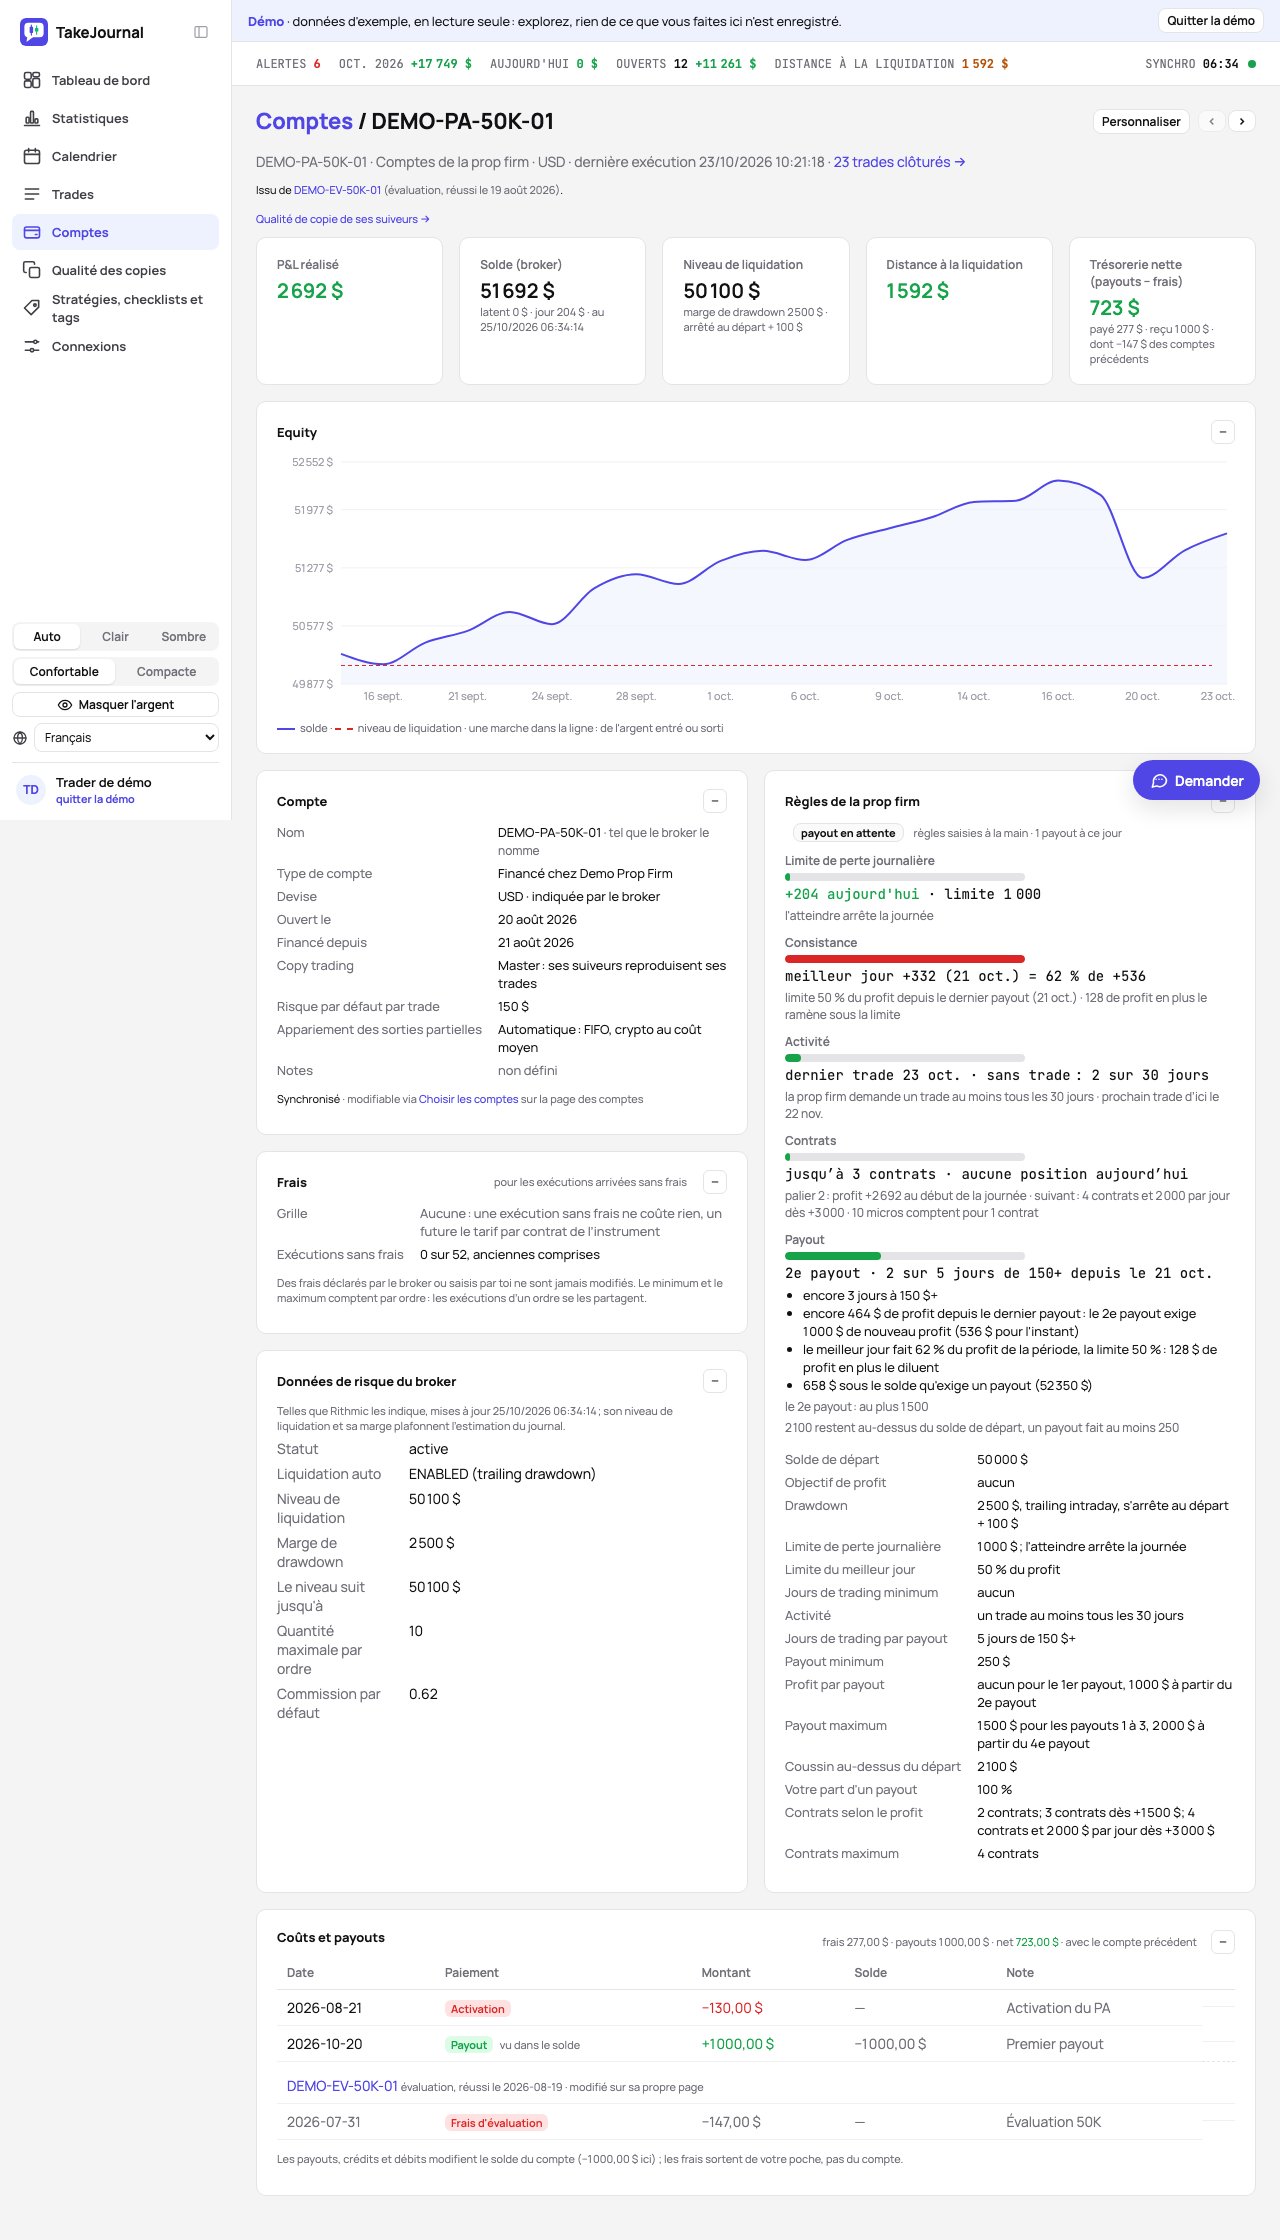The image size is (1280, 2240).
Task: Go to previous account arrow
Action: tap(1212, 121)
